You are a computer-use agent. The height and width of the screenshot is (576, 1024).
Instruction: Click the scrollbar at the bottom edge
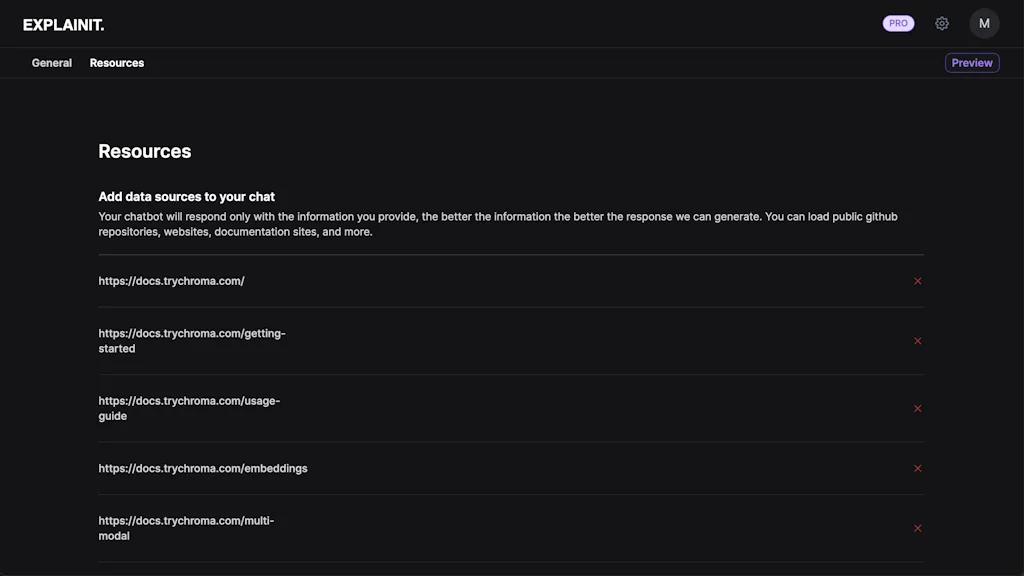[x=512, y=573]
